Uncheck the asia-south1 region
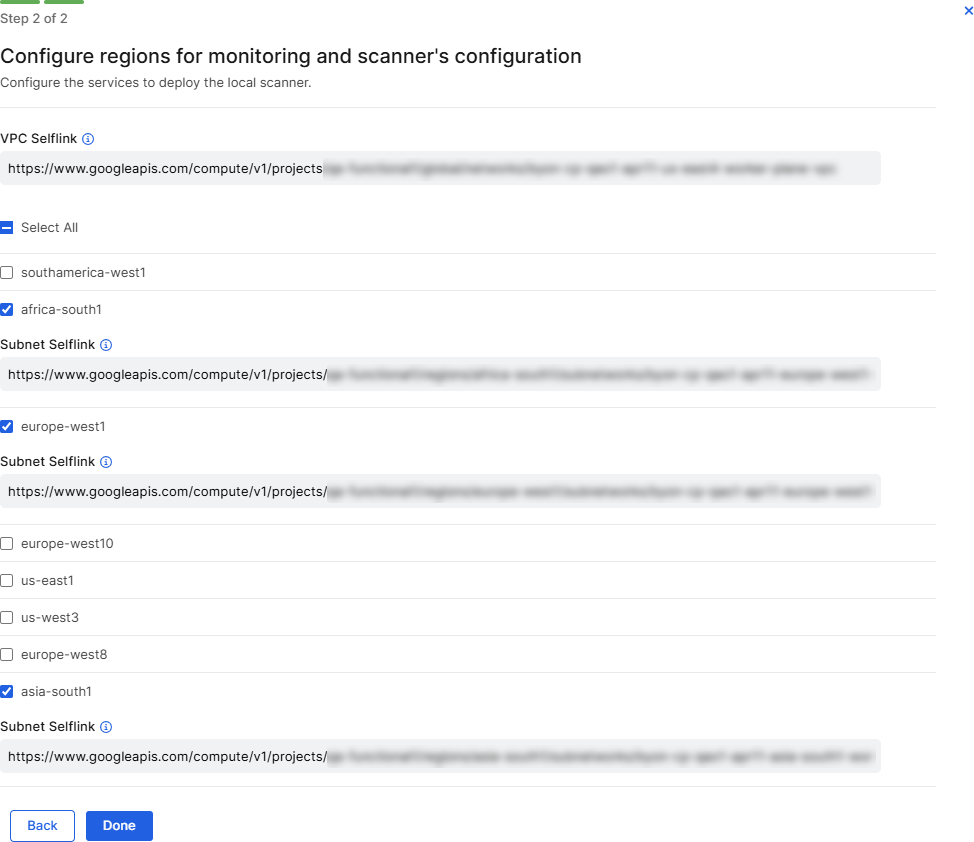 [6, 691]
